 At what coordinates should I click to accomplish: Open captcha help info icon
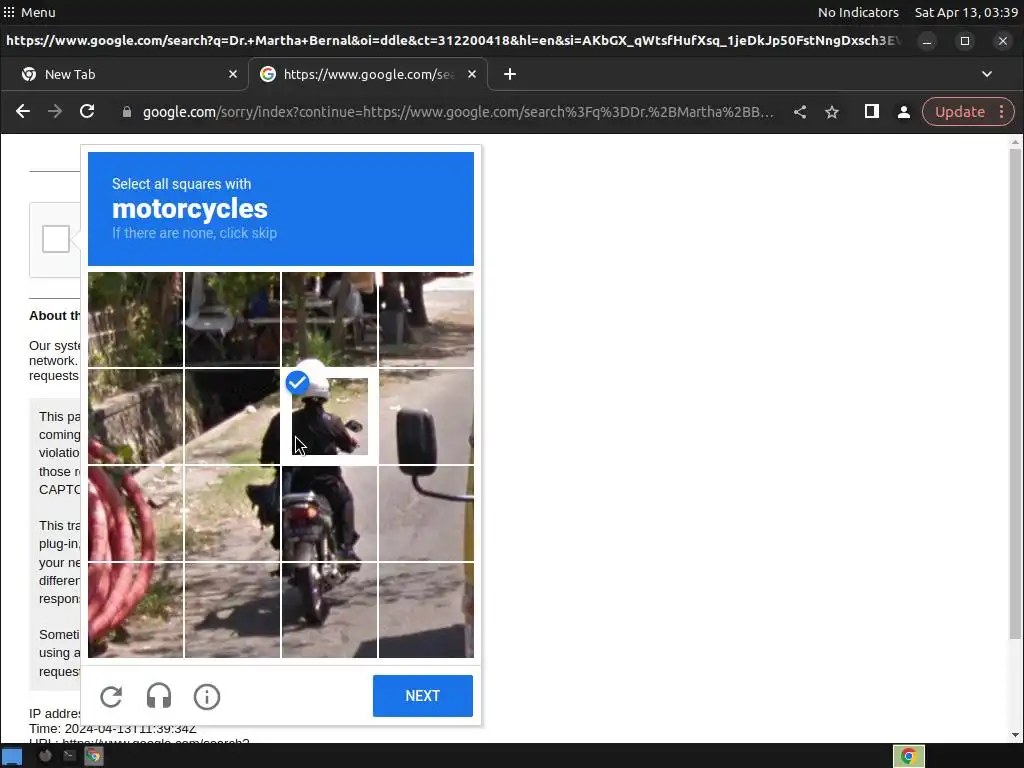click(x=206, y=696)
